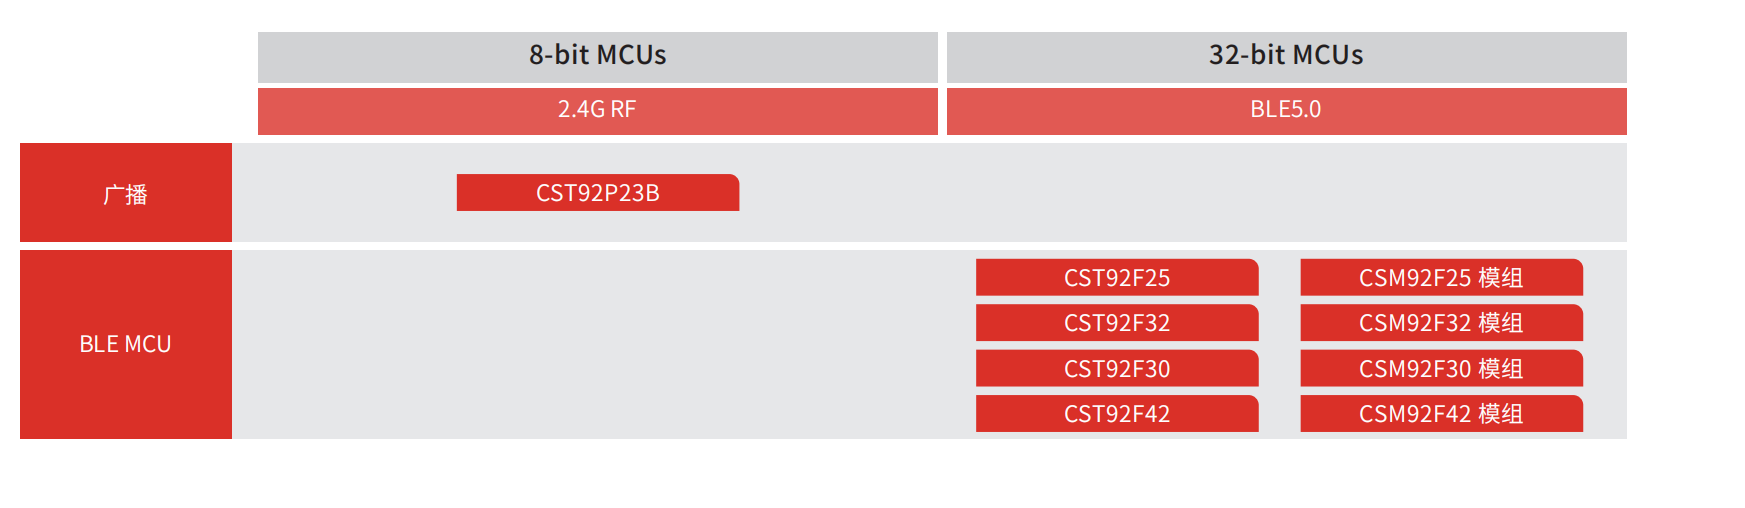Click blank space left of CST92P23B box
Viewport: 1745px width, 508px height.
point(345,193)
